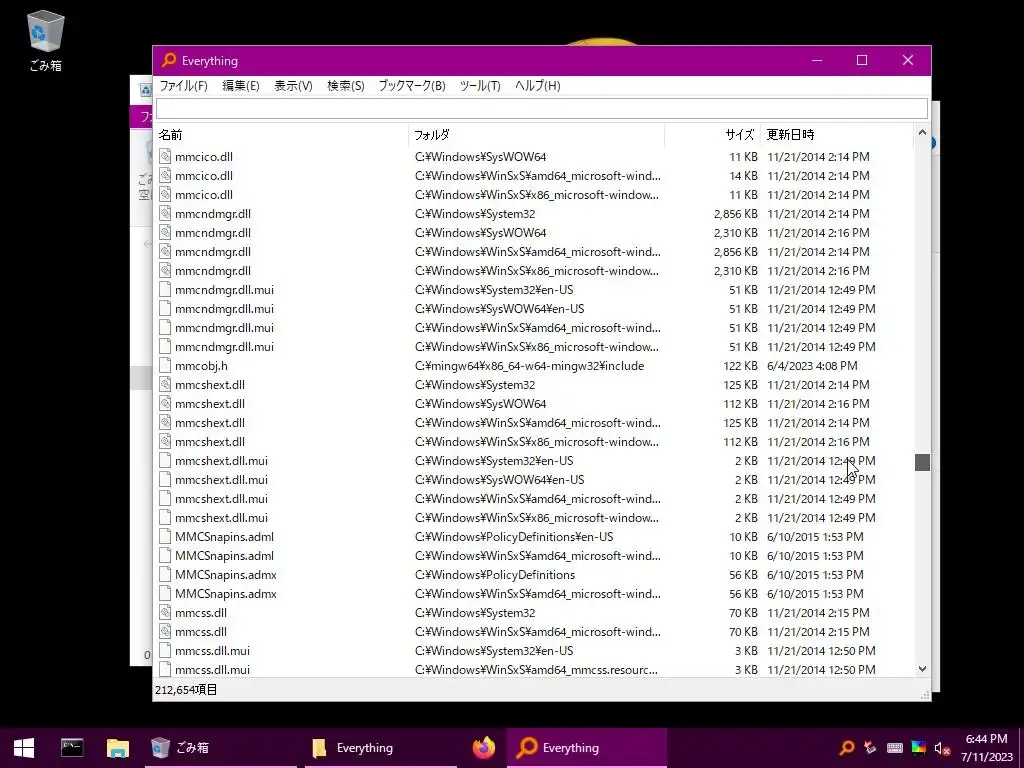
Task: Open the 表示(V) menu
Action: tap(293, 86)
